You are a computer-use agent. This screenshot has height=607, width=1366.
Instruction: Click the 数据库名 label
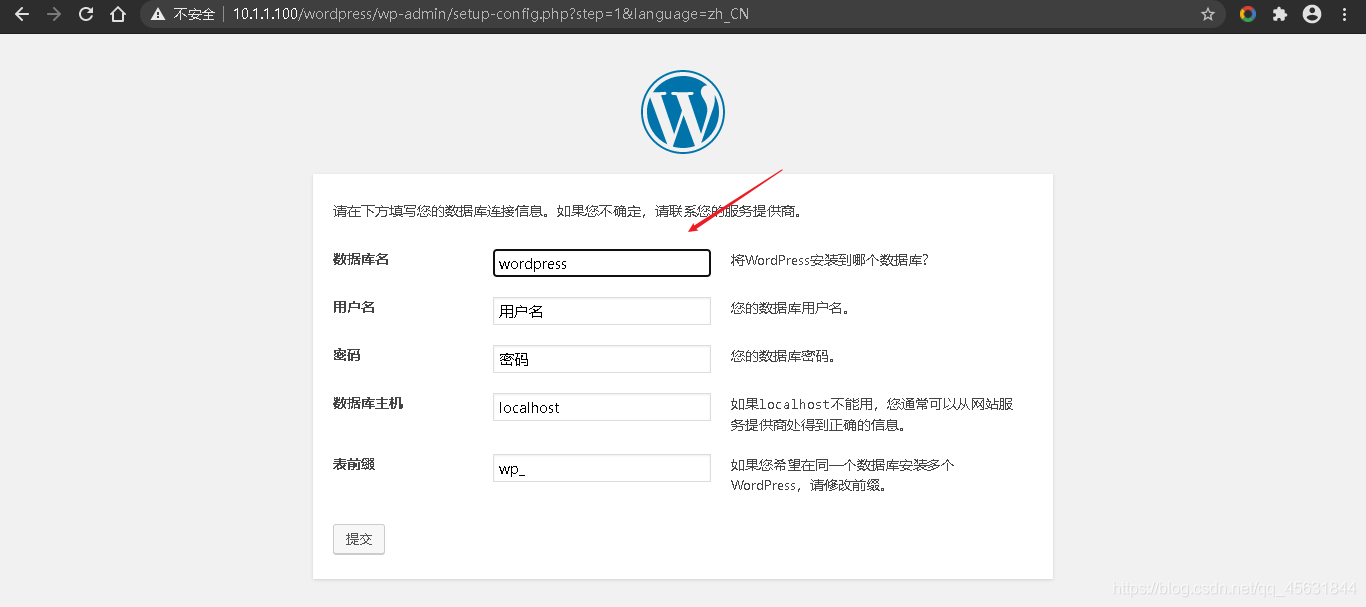361,259
